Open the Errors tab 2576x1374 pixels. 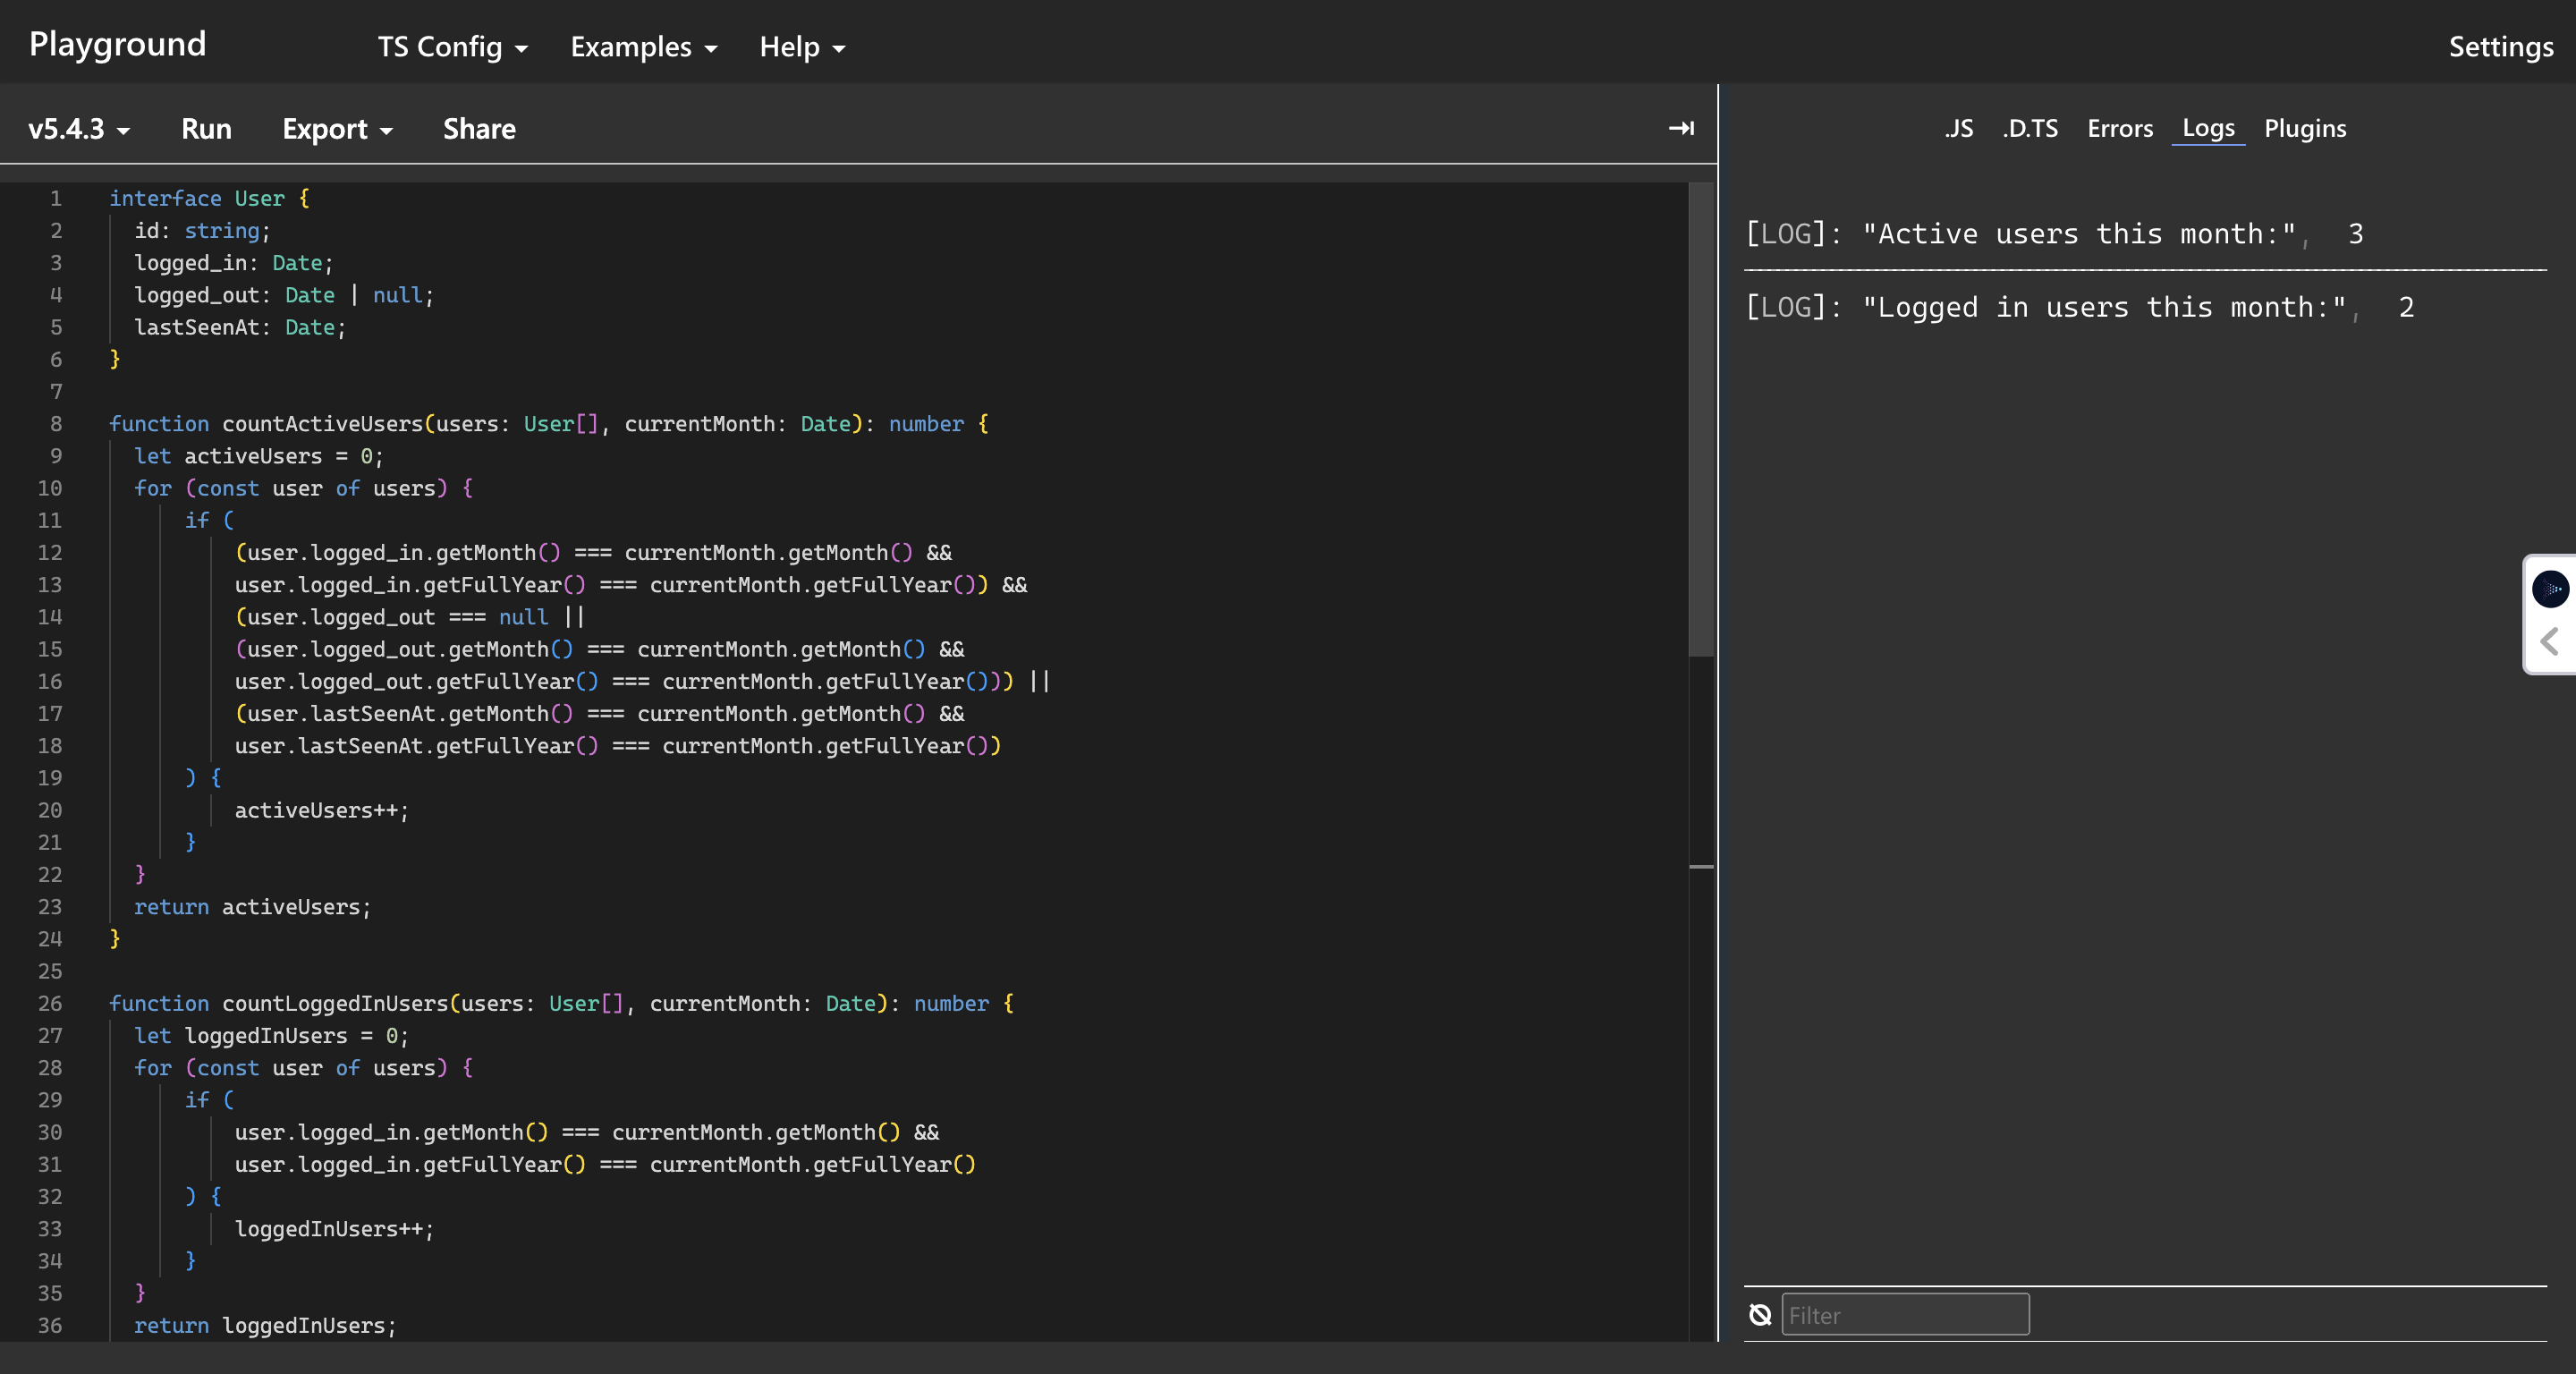(2120, 128)
